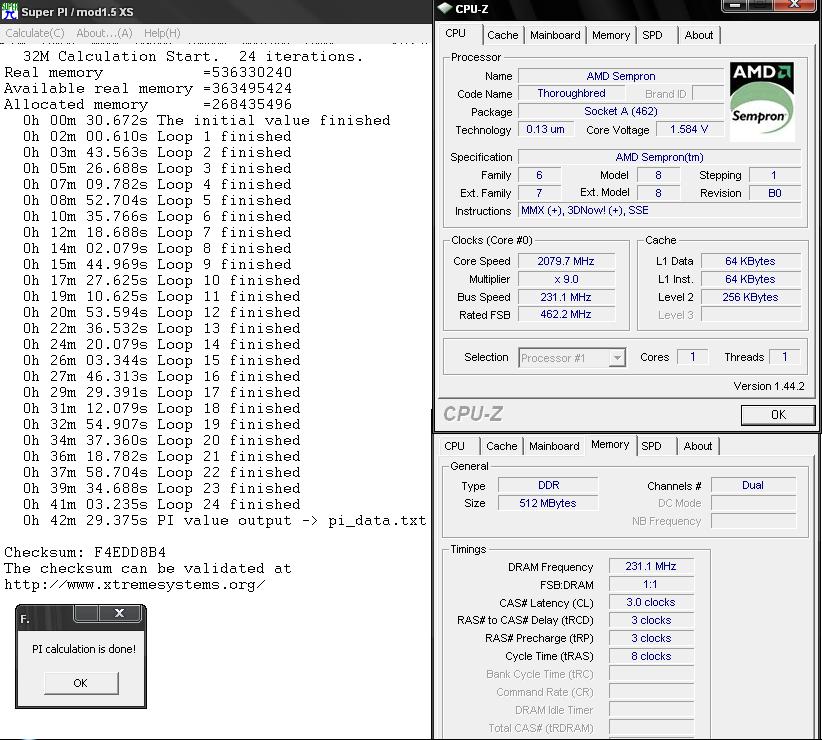
Task: Click OK button in CPU-Z window
Action: [778, 415]
